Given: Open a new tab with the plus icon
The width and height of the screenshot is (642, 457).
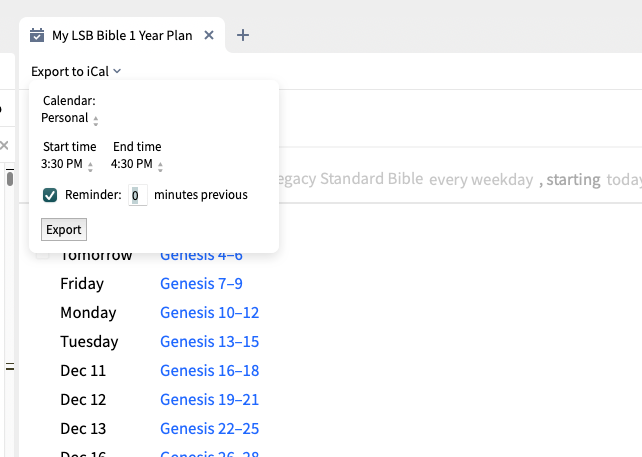Looking at the screenshot, I should 243,35.
